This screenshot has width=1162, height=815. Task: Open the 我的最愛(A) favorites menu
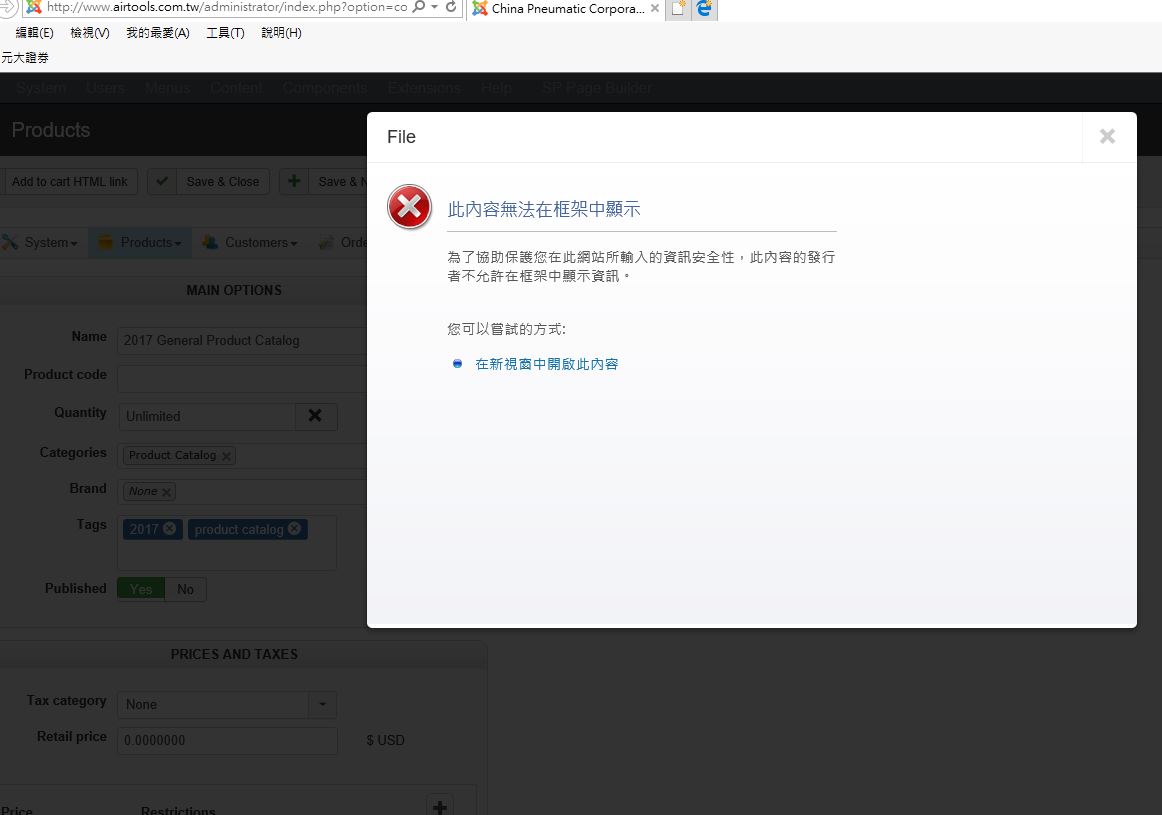(x=158, y=33)
